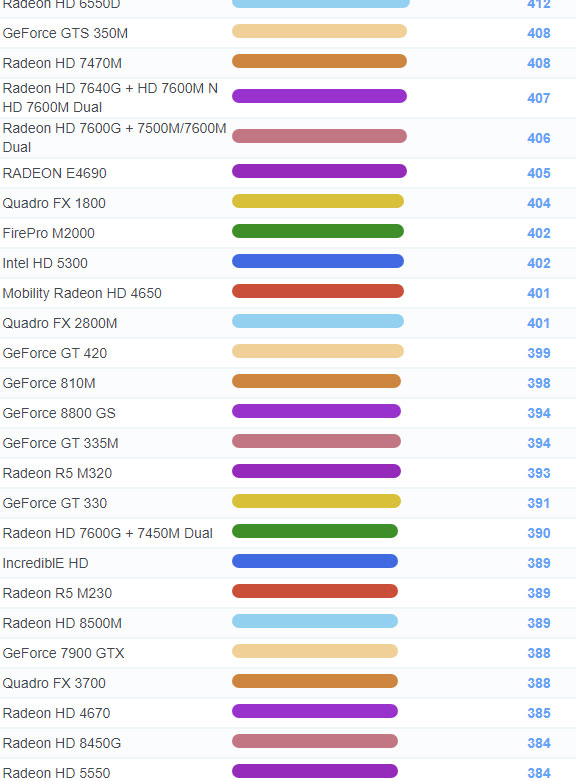576x781 pixels.
Task: Click the green bar for FirePro M2000
Action: (318, 231)
